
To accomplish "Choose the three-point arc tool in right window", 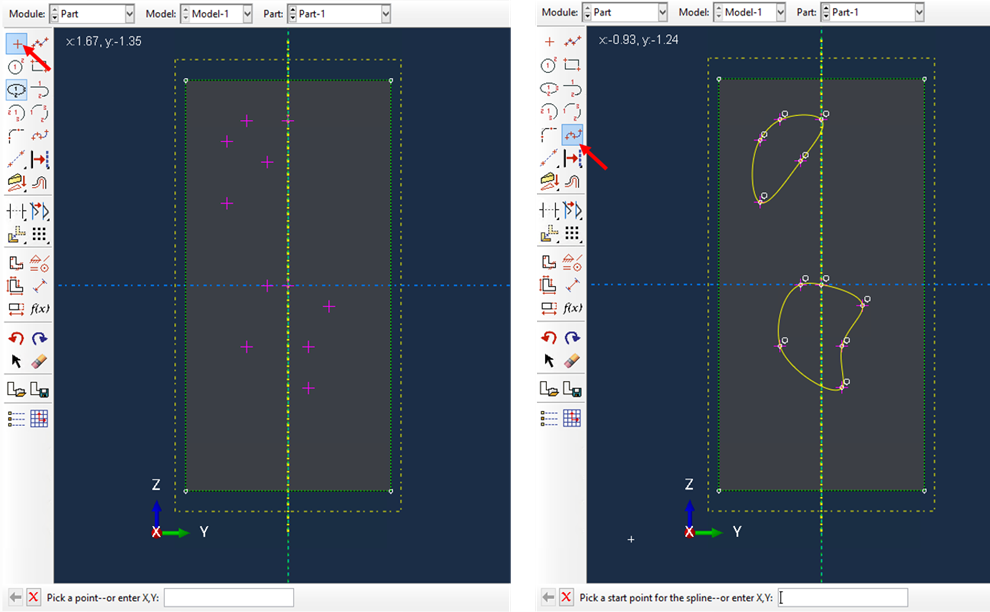I will pyautogui.click(x=573, y=112).
